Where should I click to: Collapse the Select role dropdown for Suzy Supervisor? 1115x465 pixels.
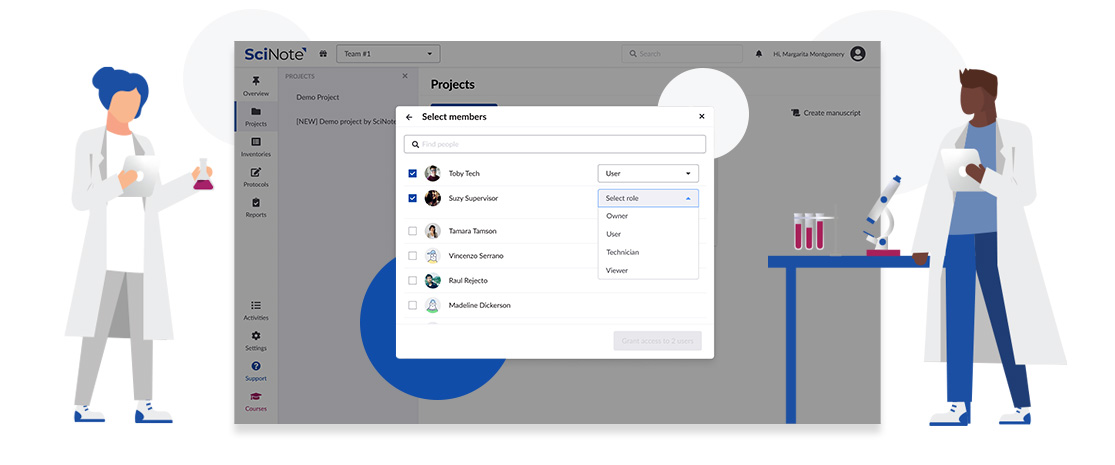point(648,198)
